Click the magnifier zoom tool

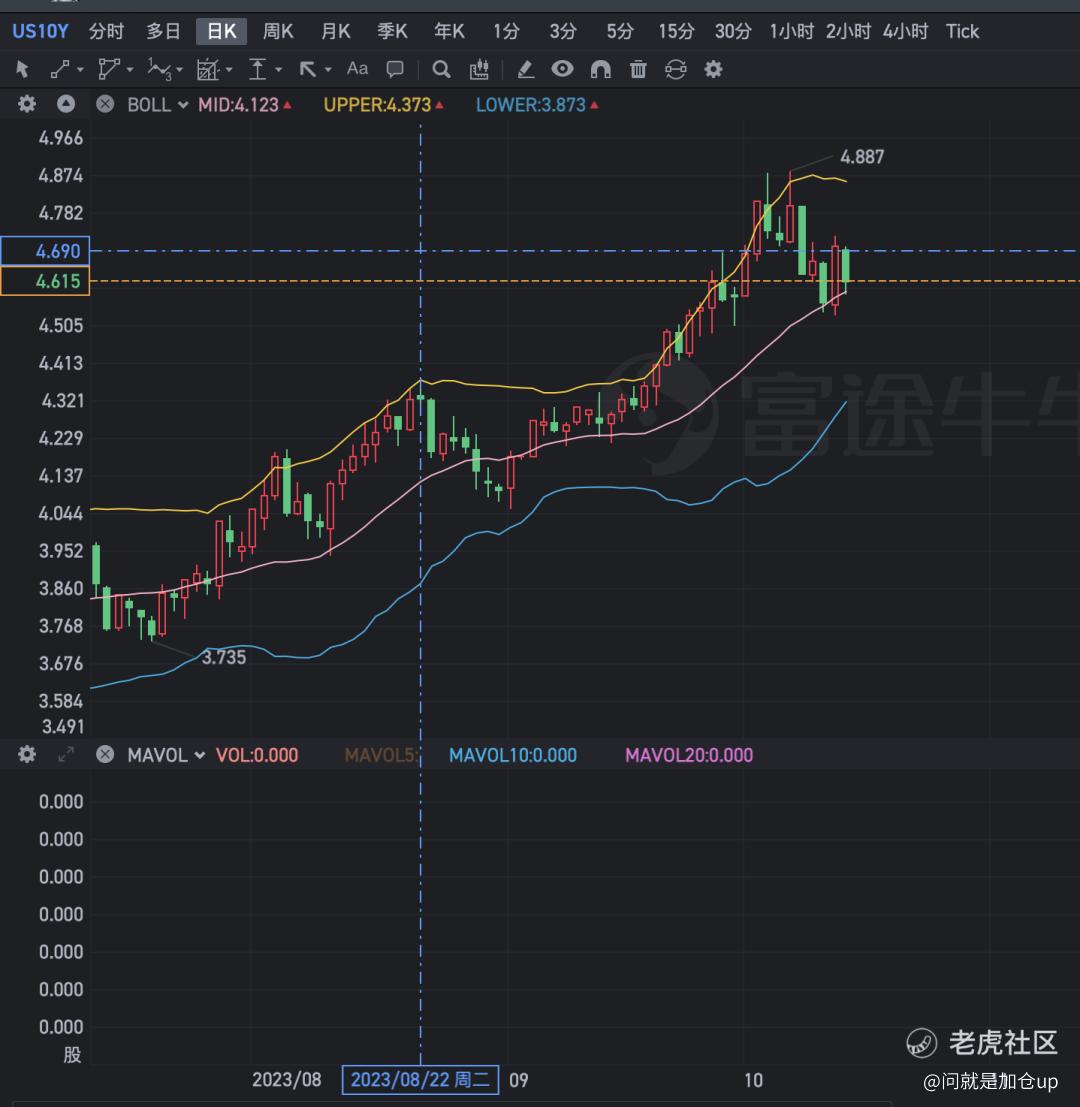click(x=441, y=69)
